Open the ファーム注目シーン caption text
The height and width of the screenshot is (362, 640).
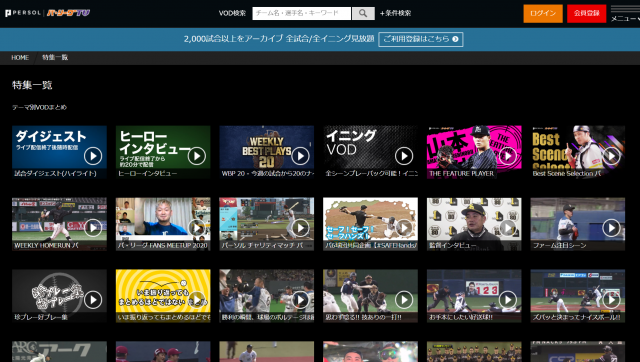(560, 245)
